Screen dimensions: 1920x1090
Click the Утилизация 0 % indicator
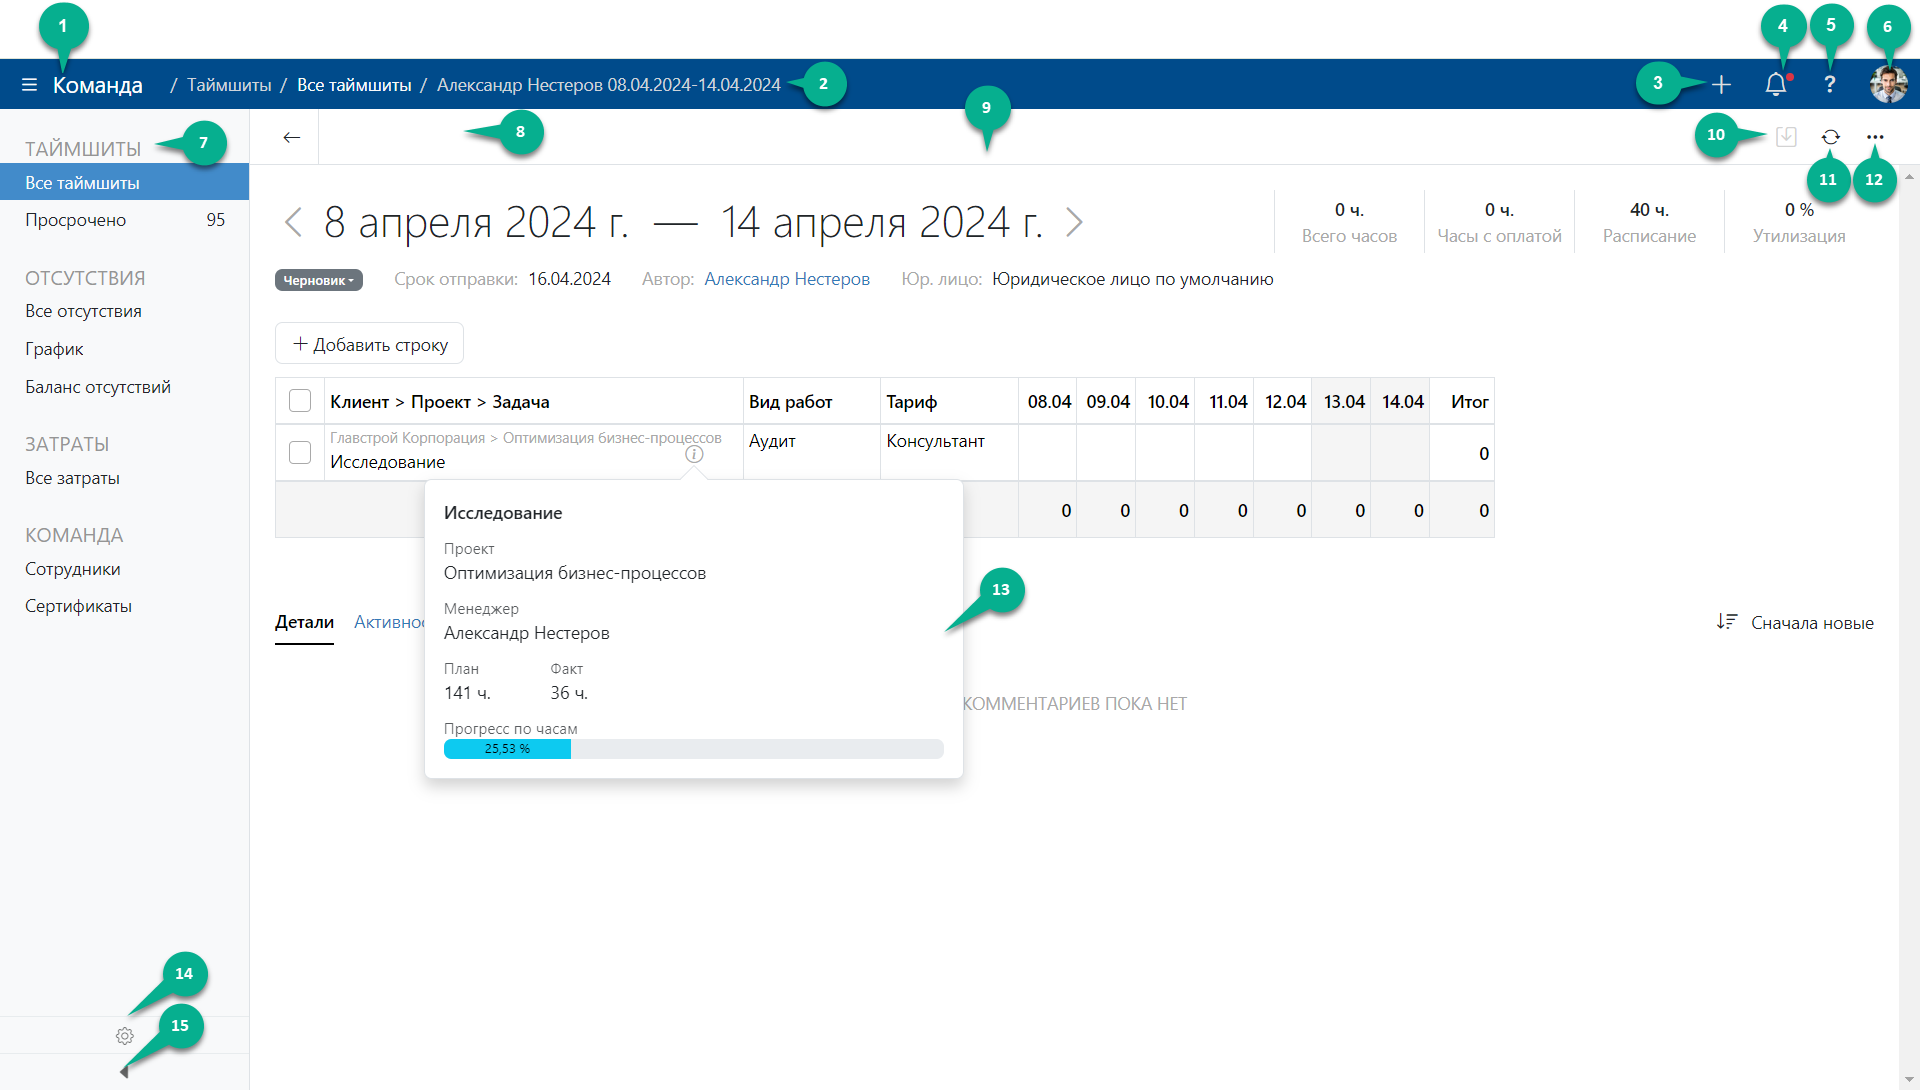click(x=1798, y=222)
